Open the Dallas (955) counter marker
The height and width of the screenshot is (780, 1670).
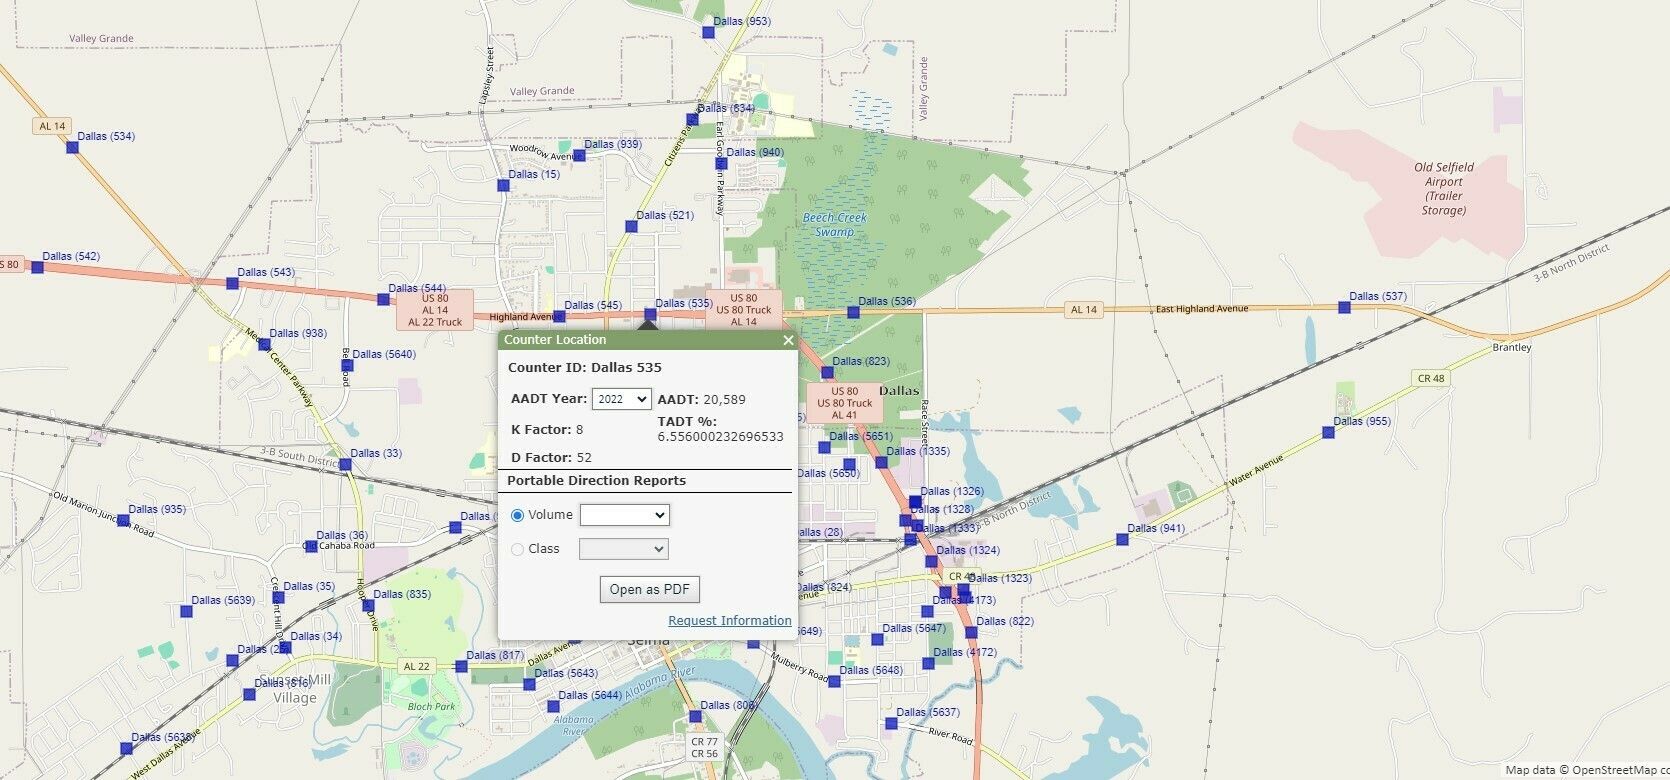[x=1328, y=432]
